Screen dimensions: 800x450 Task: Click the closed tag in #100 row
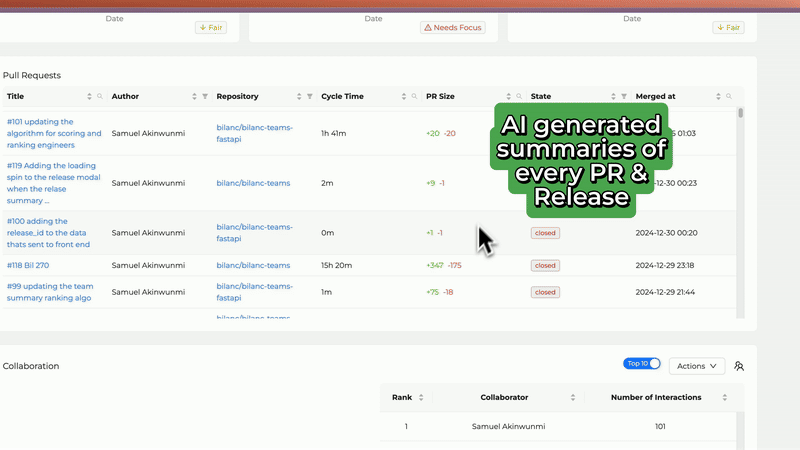(545, 233)
